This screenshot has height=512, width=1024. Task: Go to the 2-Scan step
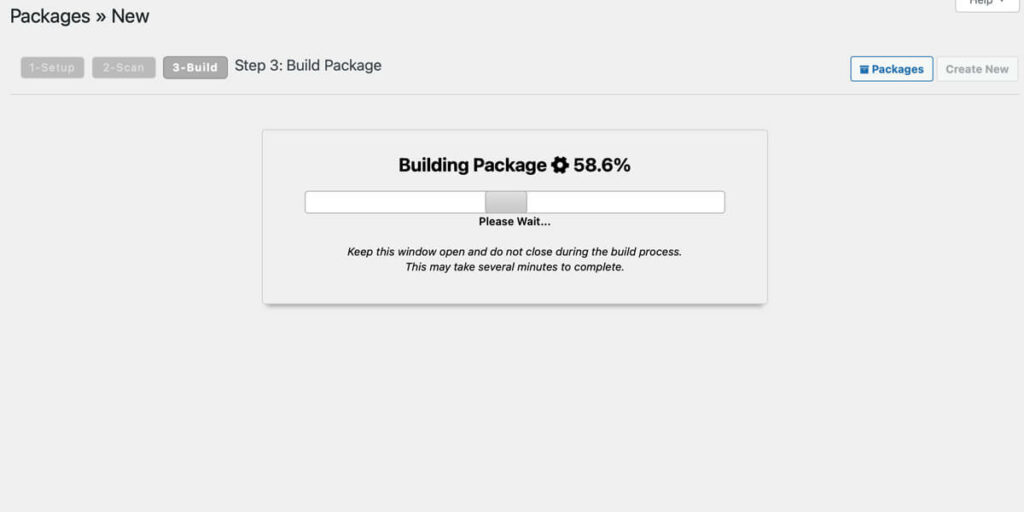click(x=123, y=68)
